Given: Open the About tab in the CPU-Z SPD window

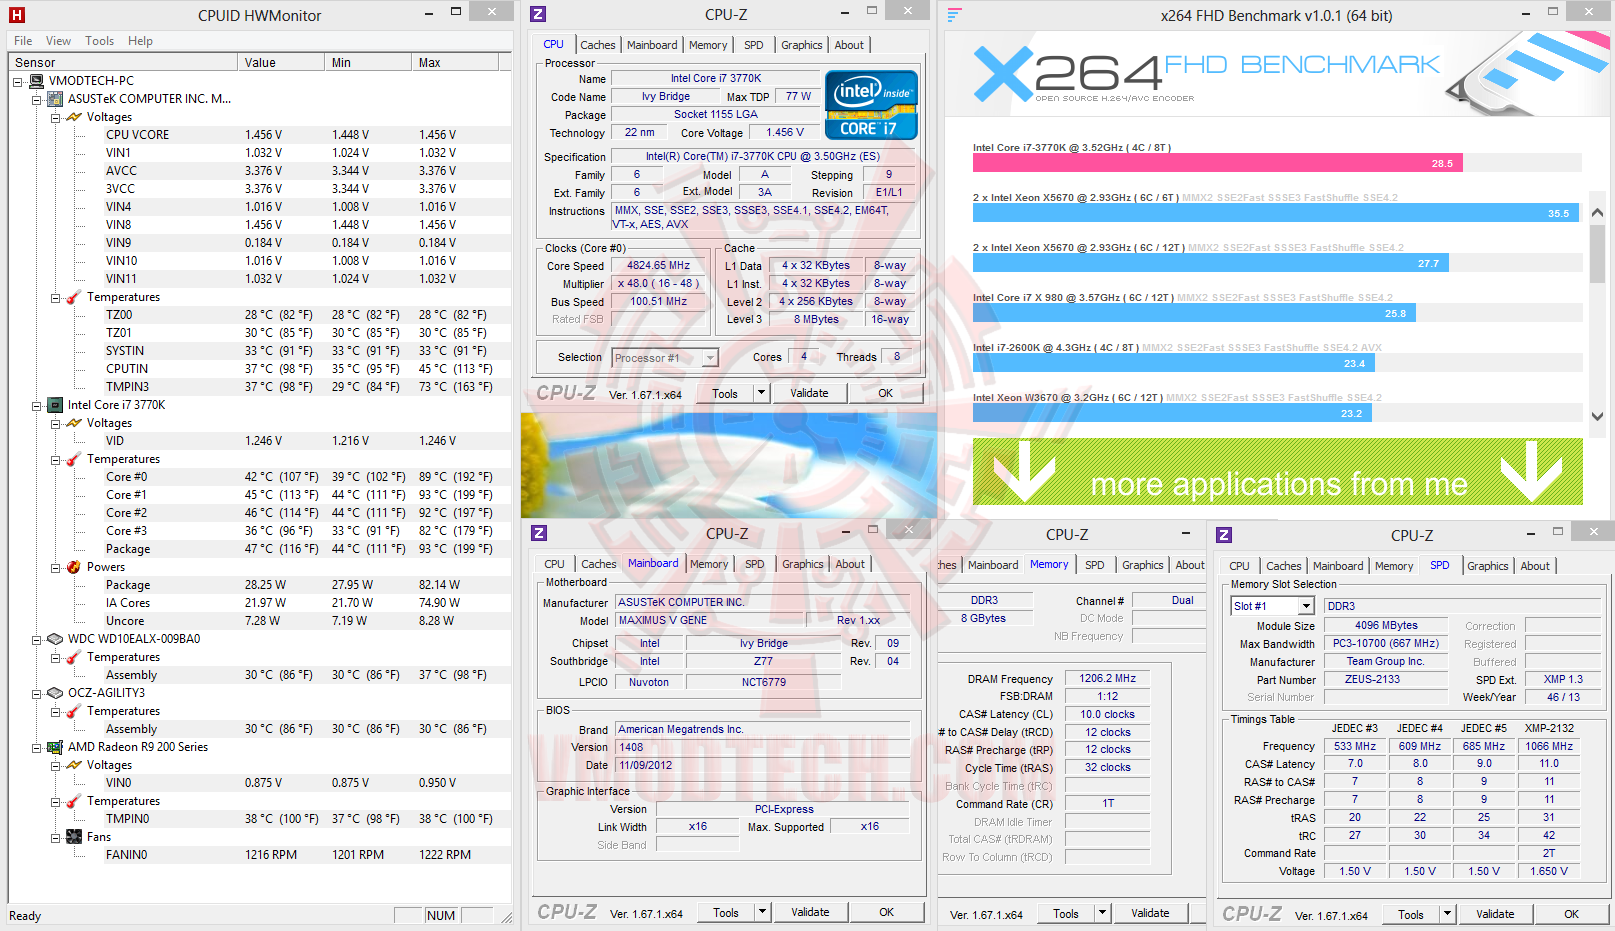Looking at the screenshot, I should point(1535,566).
